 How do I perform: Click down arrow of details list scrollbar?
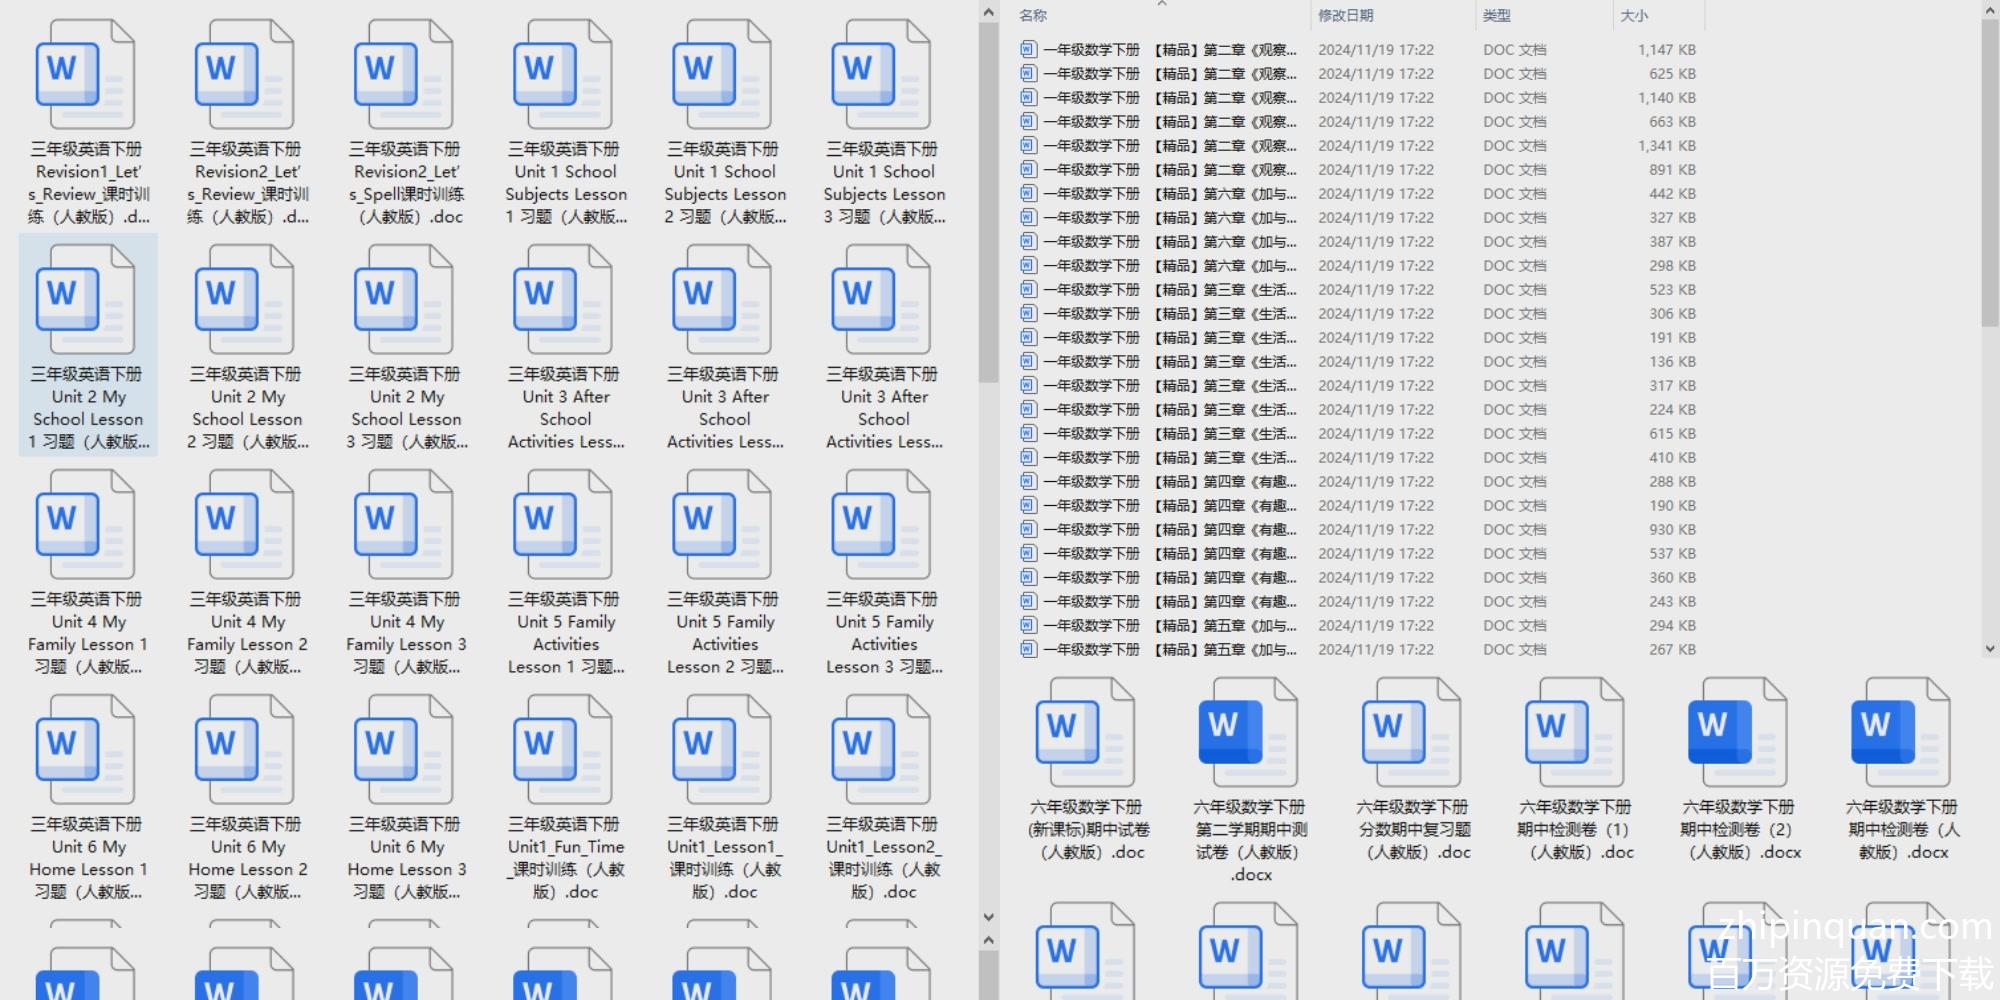coord(1989,649)
